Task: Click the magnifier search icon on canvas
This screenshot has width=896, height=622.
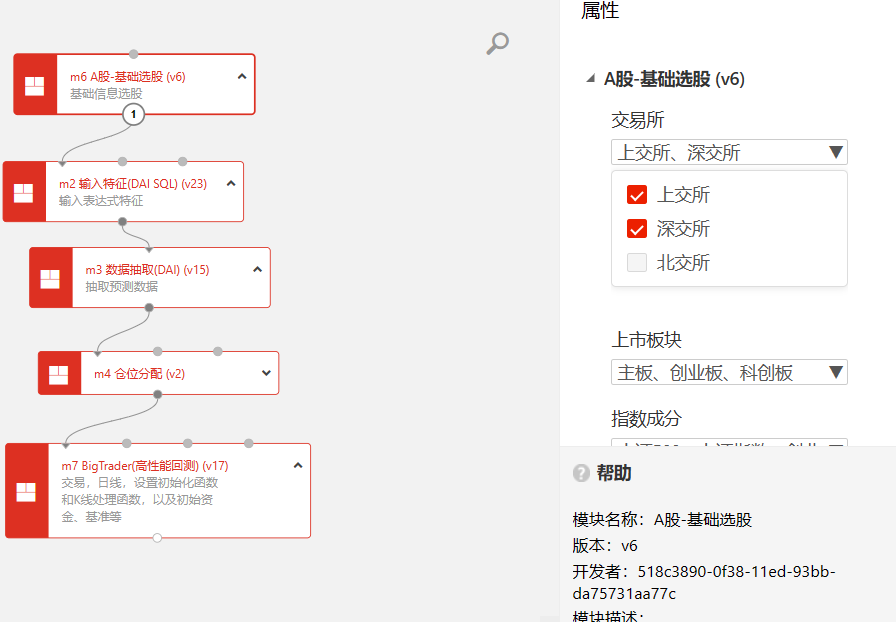Action: point(497,43)
